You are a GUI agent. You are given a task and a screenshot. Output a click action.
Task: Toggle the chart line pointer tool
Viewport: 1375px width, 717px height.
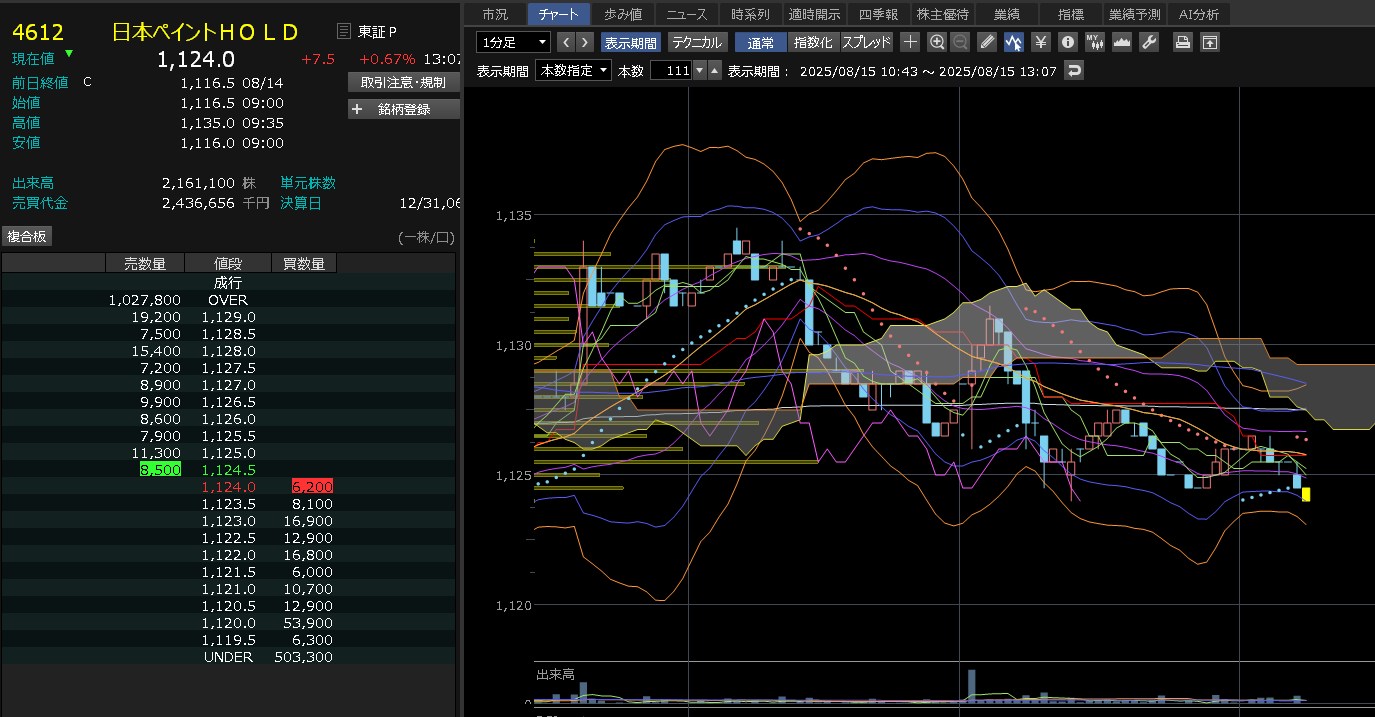click(1014, 42)
